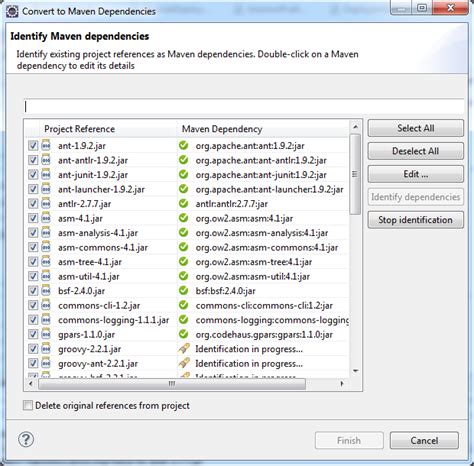Click green check icon for org.apache.ant:ant:1.9.2:jar
This screenshot has width=474, height=466.
(183, 145)
